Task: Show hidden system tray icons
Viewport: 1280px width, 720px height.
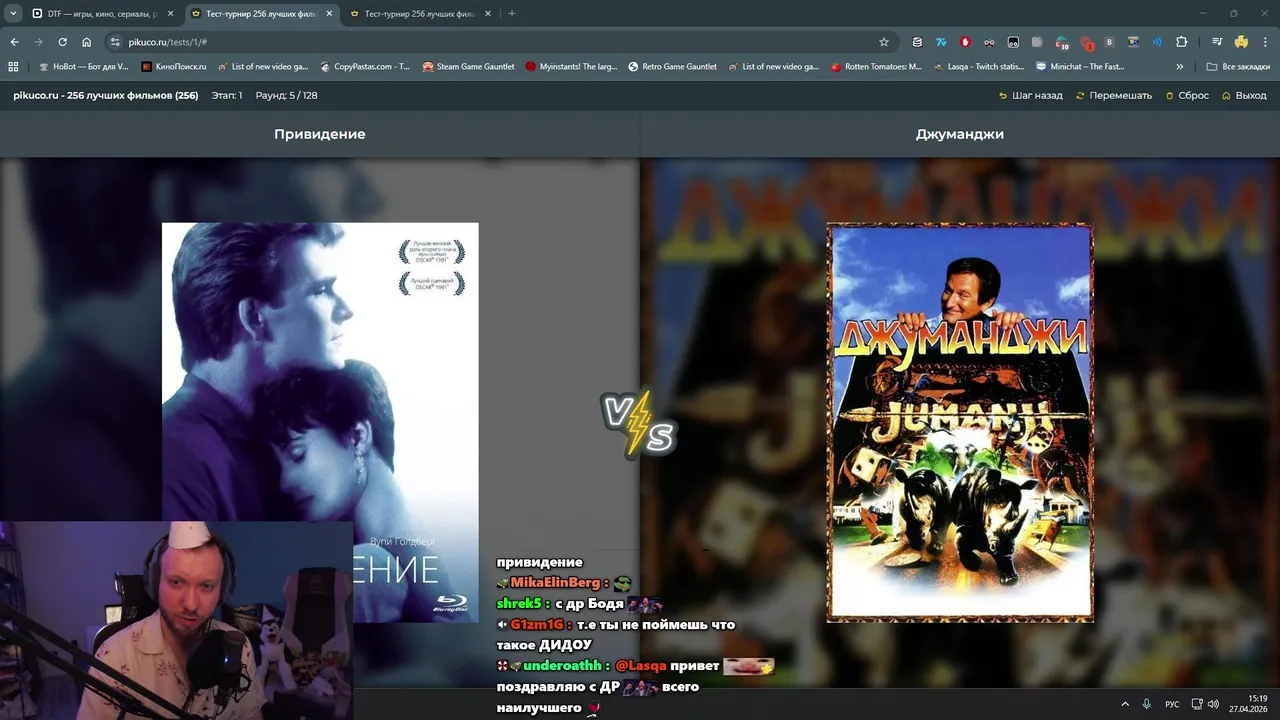Action: click(x=1125, y=704)
